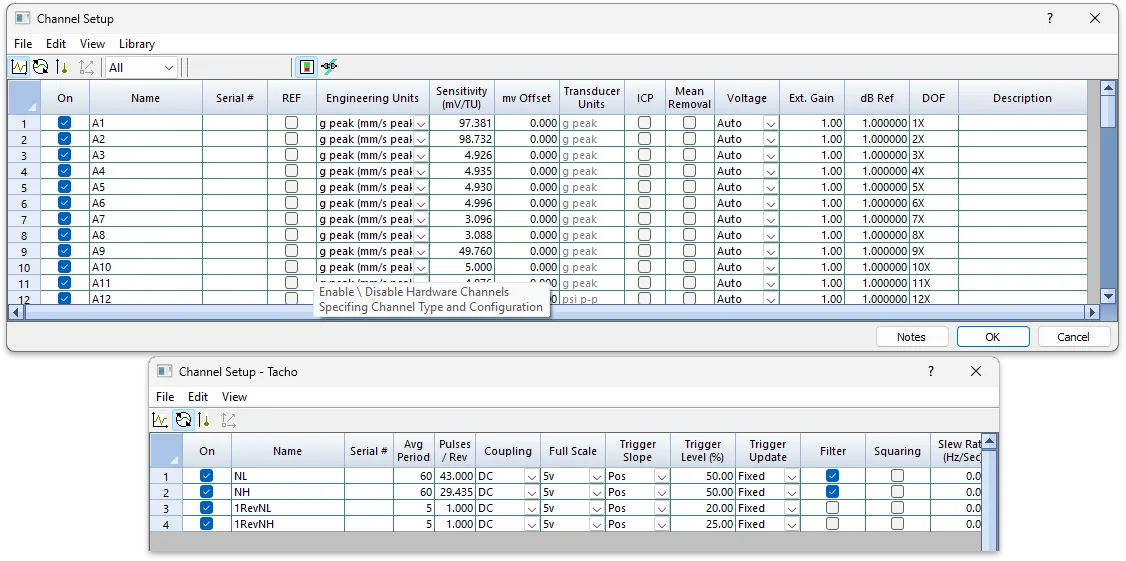Click the help question mark in Channel Setup
Image resolution: width=1126 pixels, height=561 pixels.
click(x=1050, y=19)
